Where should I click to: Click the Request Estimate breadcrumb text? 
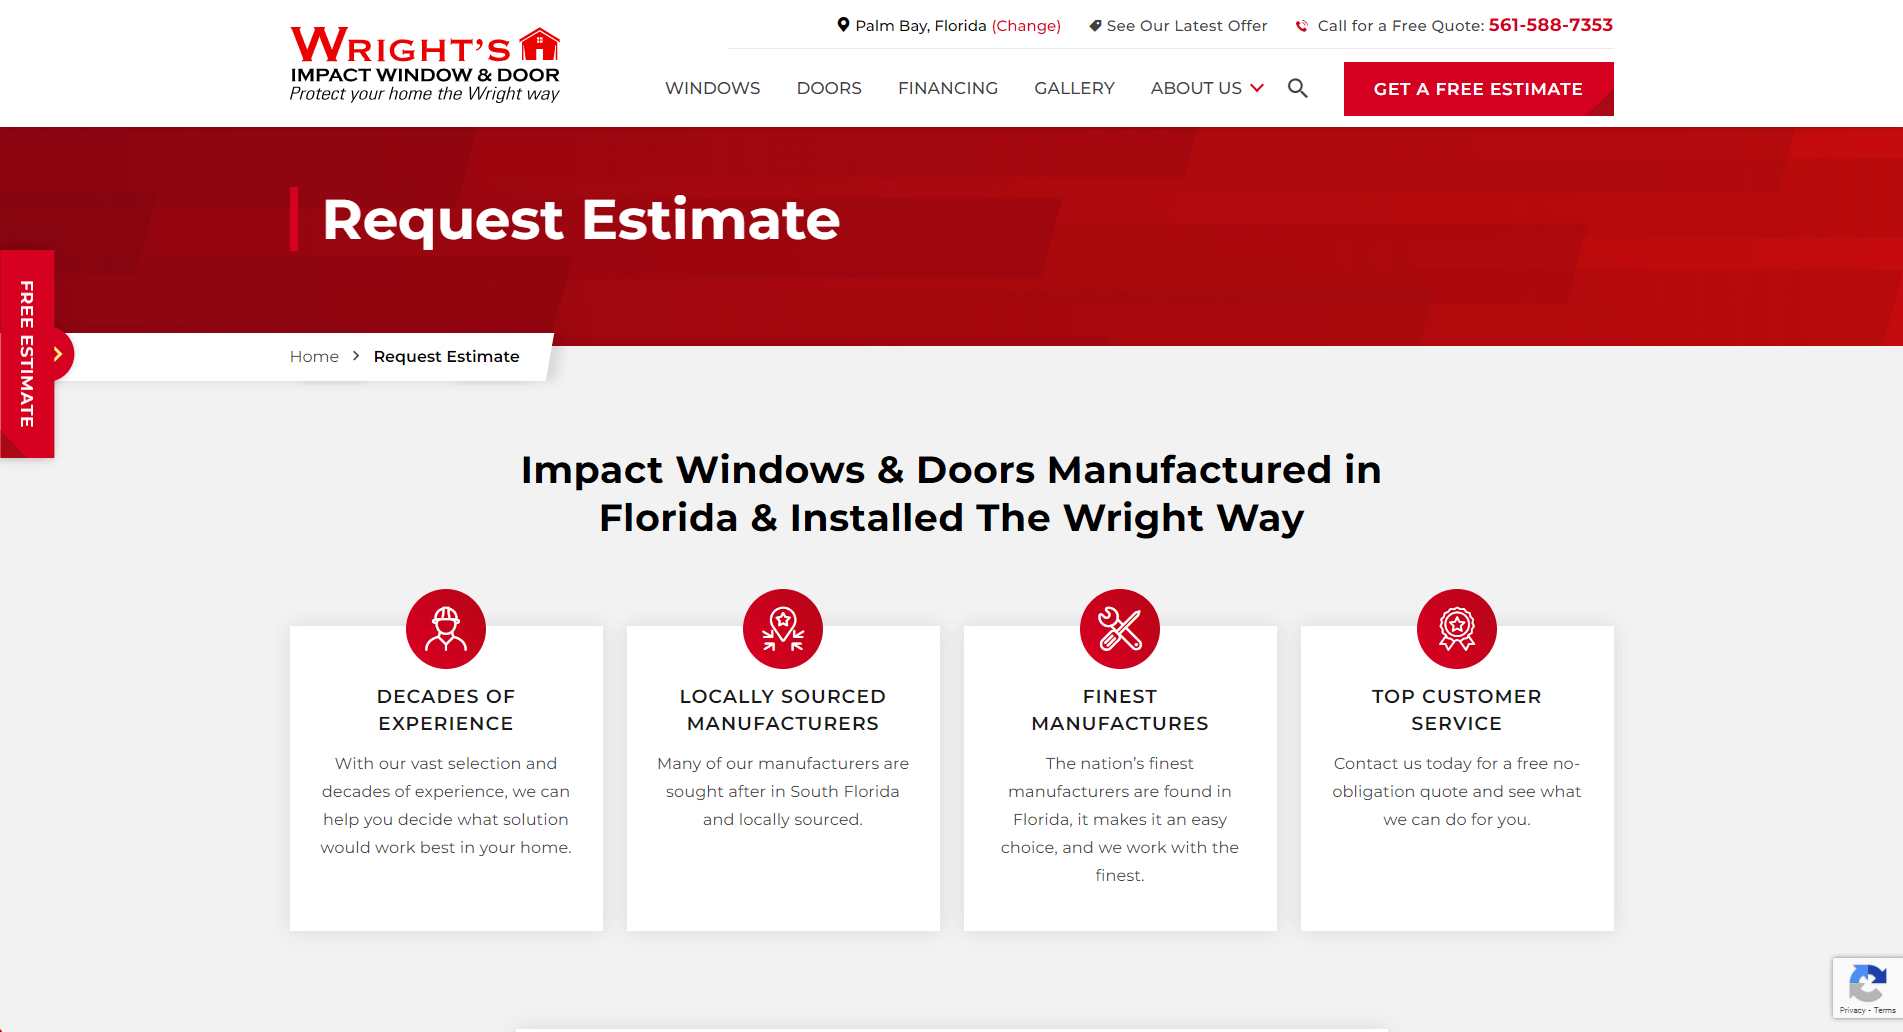point(446,356)
